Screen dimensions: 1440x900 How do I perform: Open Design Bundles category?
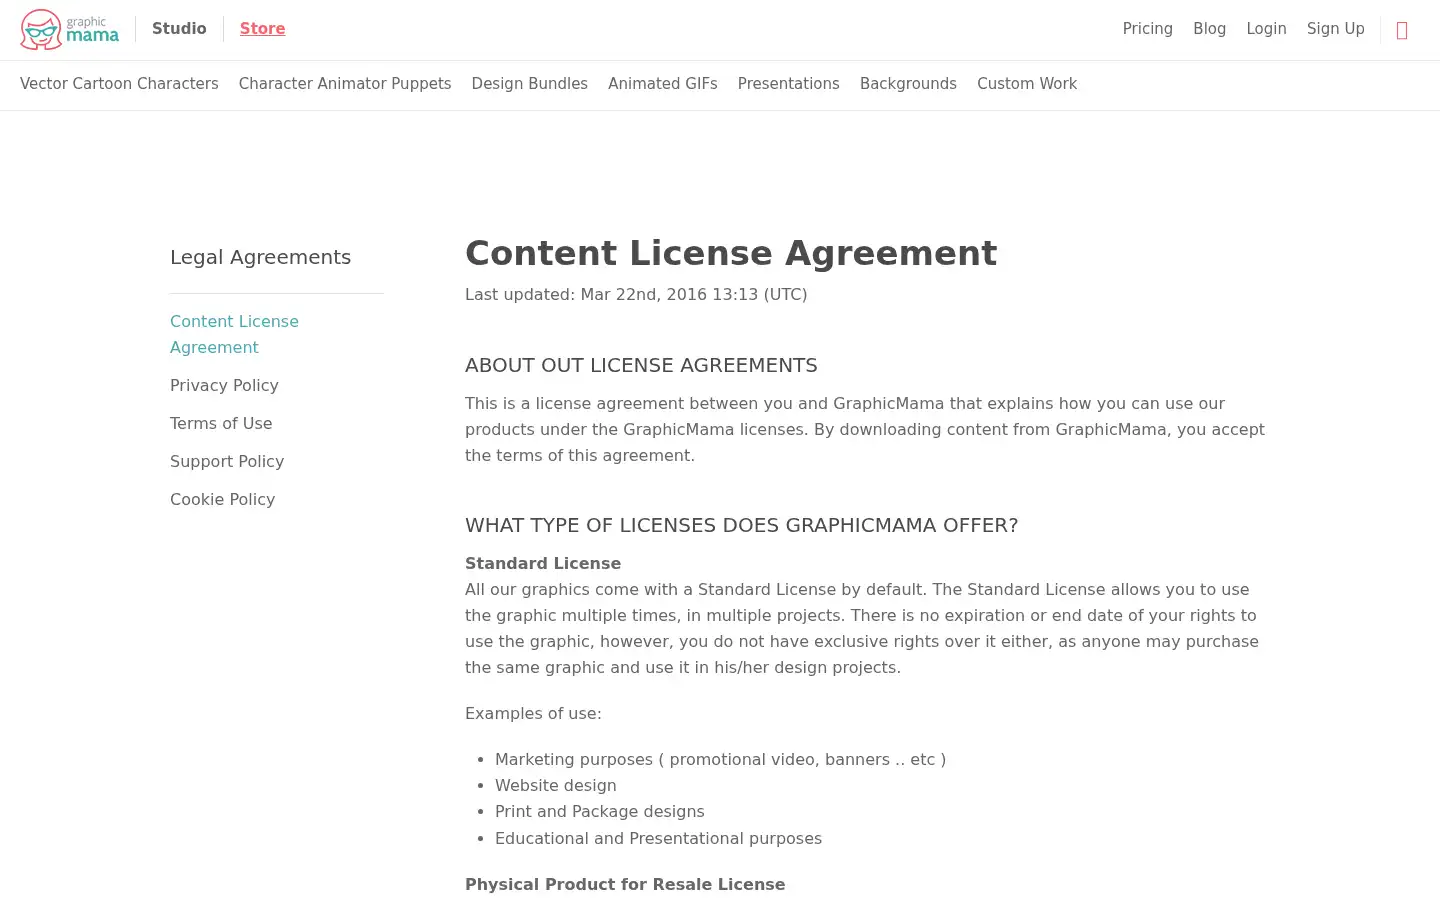click(x=529, y=84)
